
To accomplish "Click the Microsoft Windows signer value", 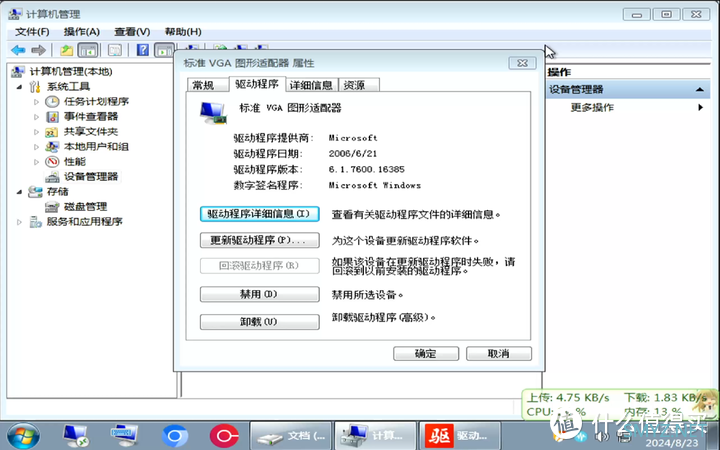I will (x=375, y=186).
